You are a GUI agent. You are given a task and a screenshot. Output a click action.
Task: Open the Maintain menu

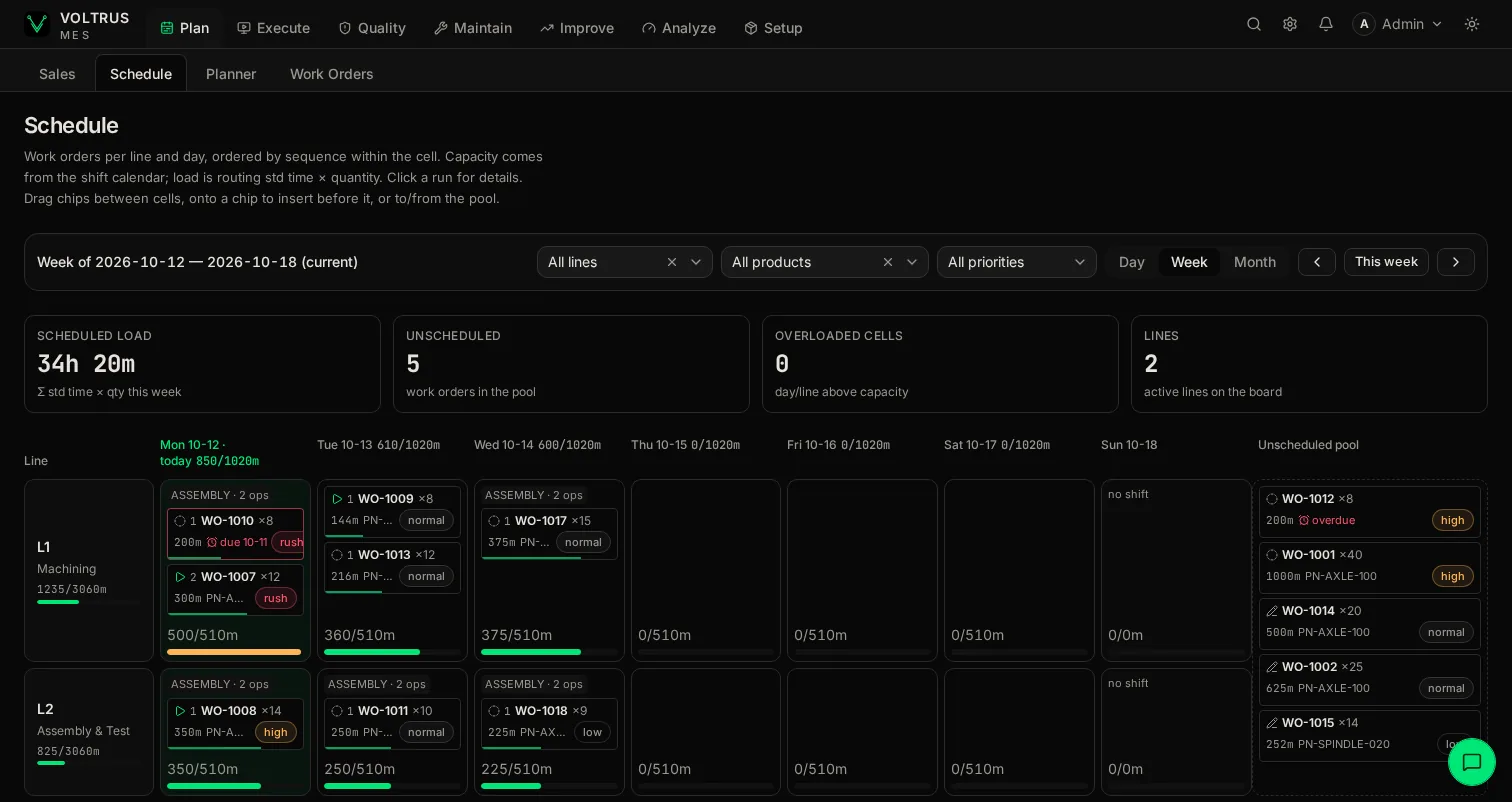click(473, 28)
